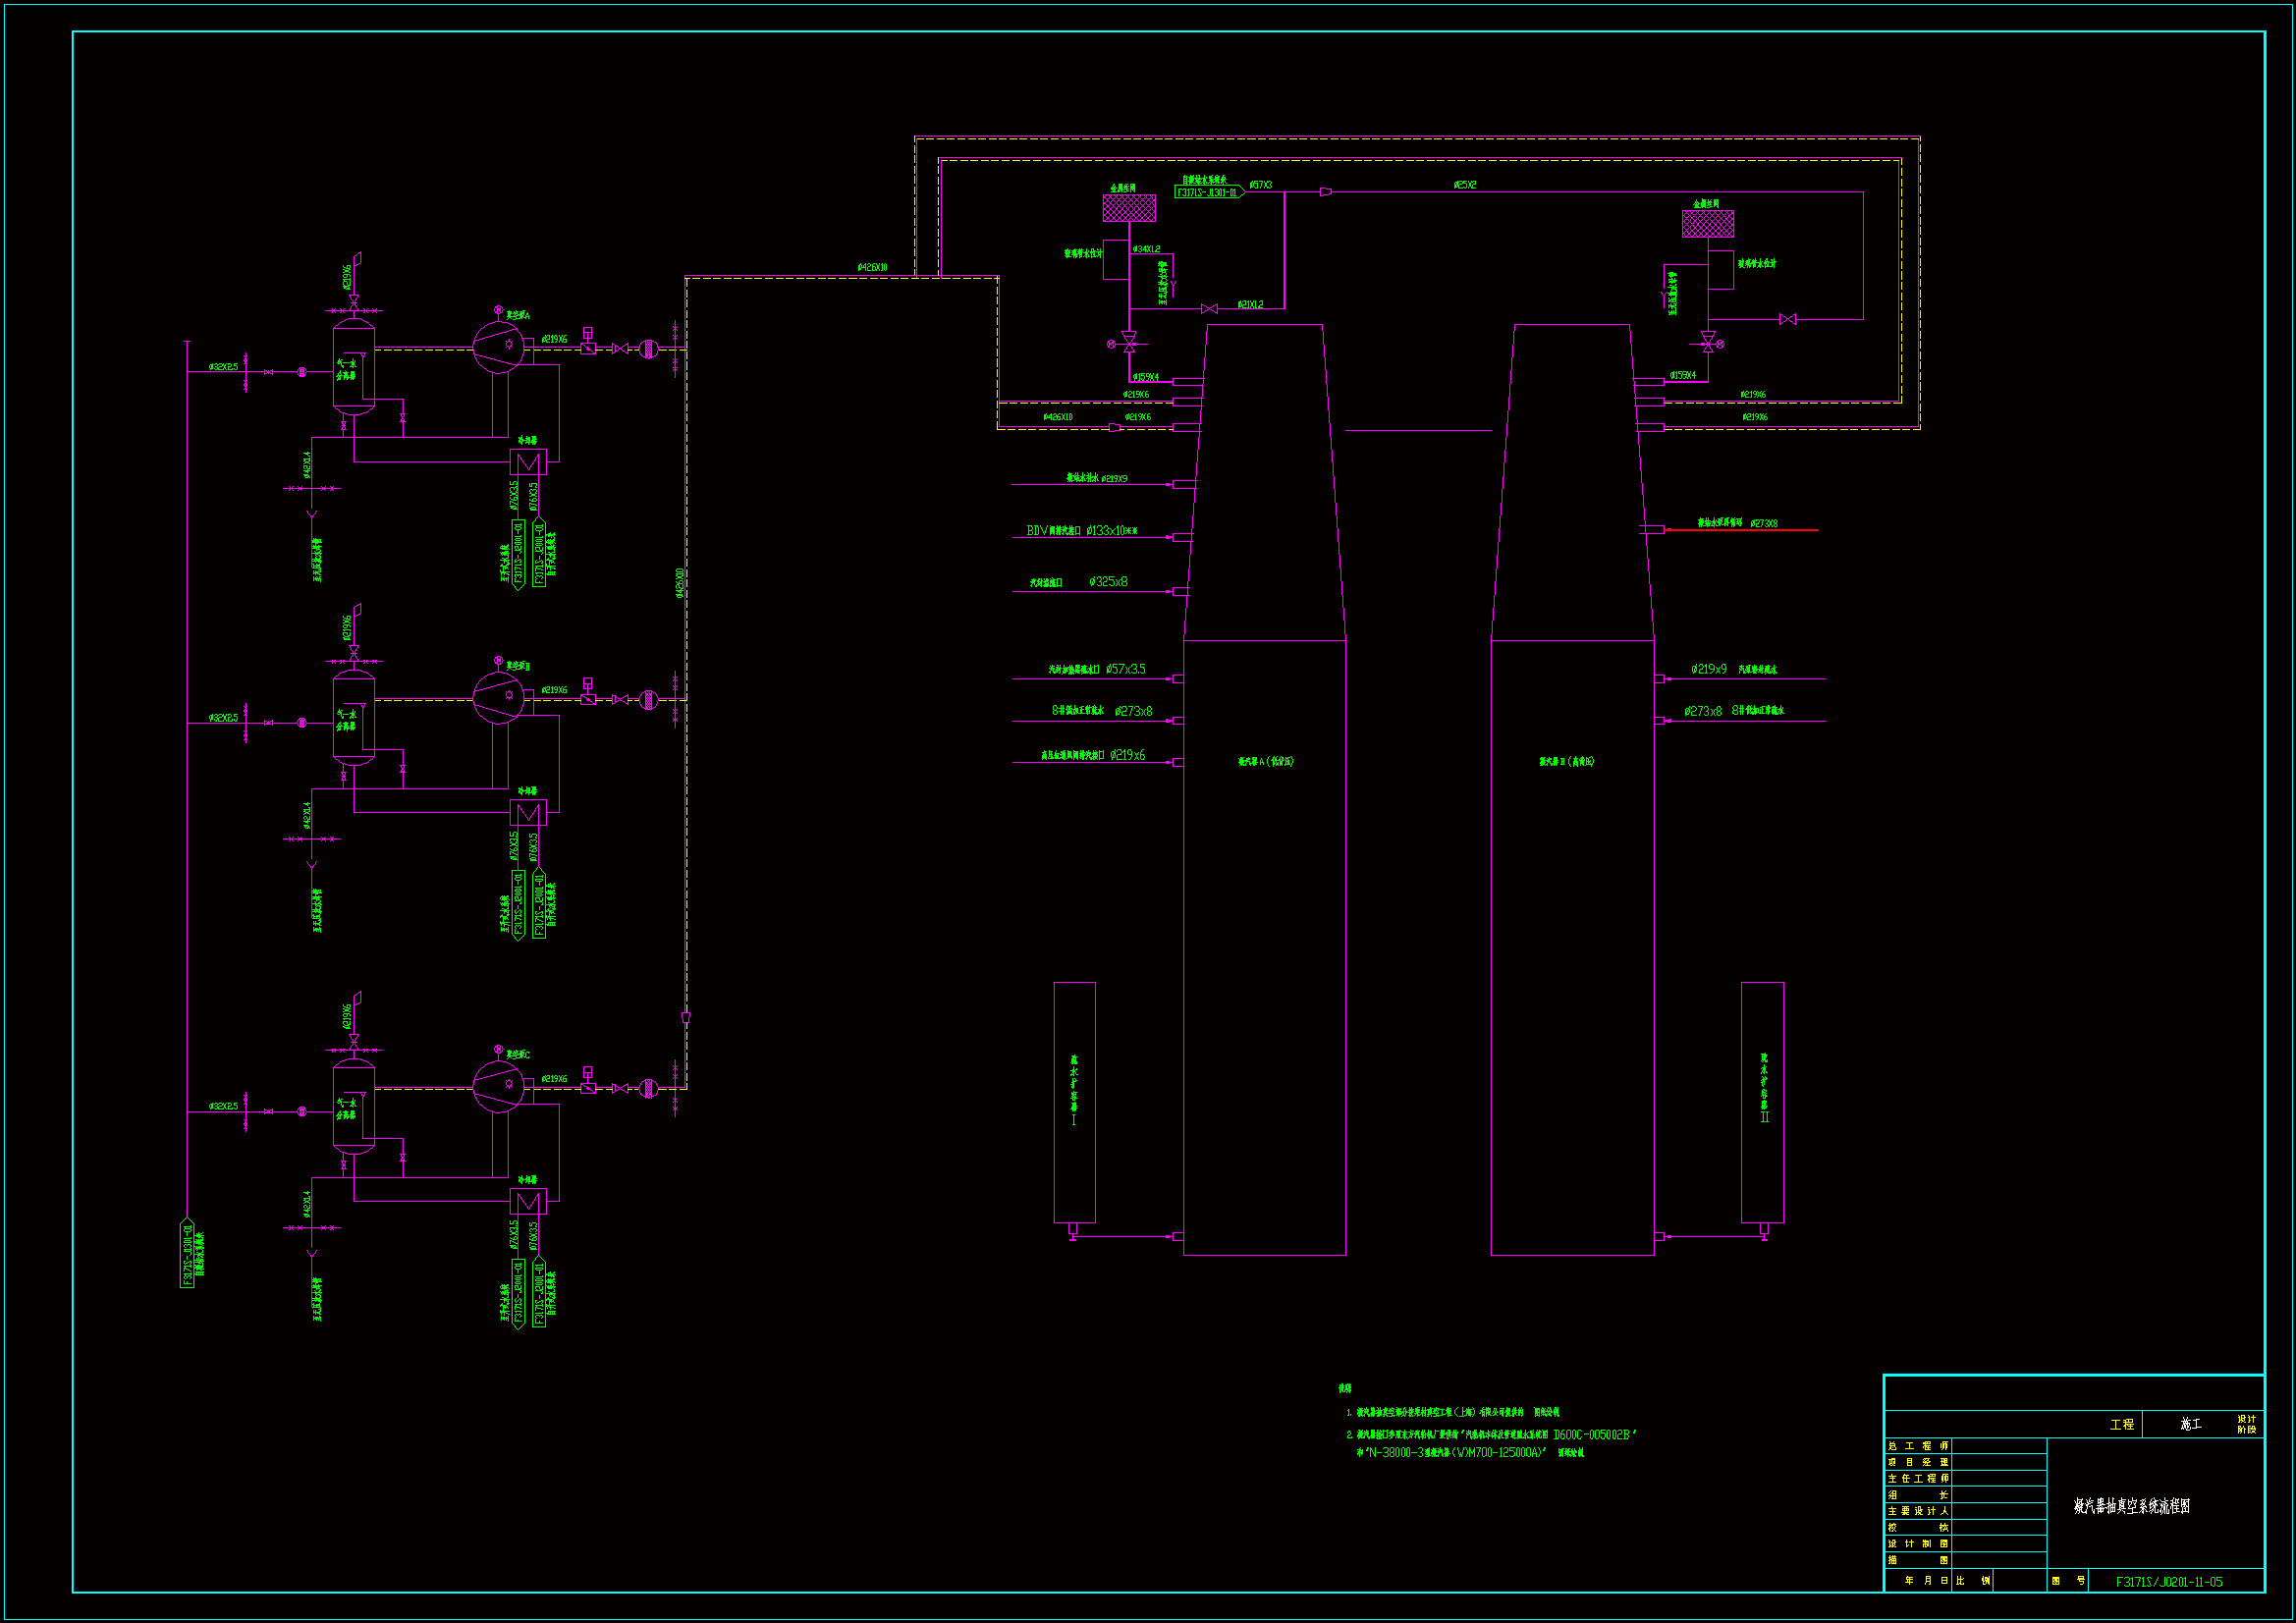Click the F3171S-J1301-01 reference tag at top

pos(1208,192)
